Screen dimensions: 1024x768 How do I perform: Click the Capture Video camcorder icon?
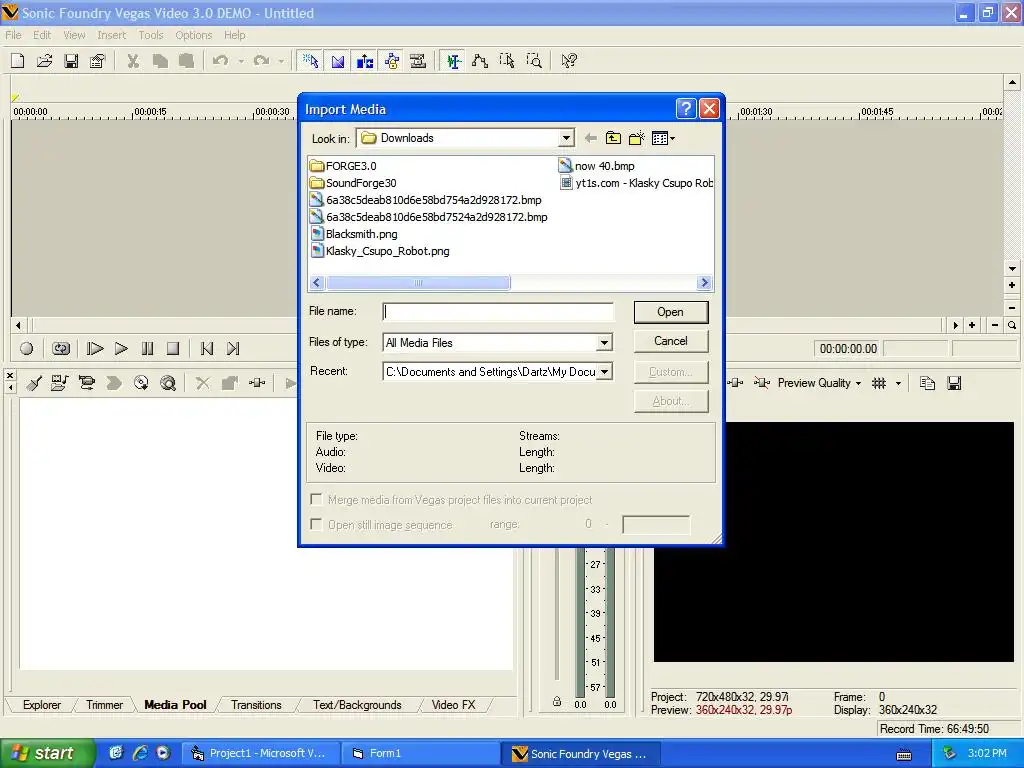tap(86, 383)
